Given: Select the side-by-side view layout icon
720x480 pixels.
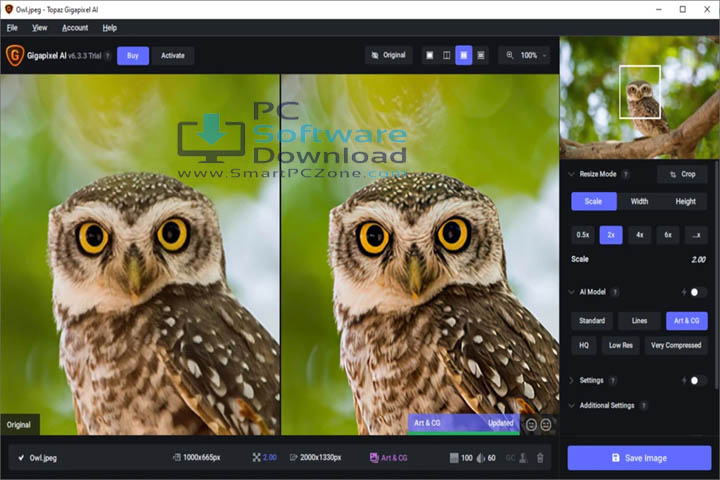Looking at the screenshot, I should tap(464, 55).
